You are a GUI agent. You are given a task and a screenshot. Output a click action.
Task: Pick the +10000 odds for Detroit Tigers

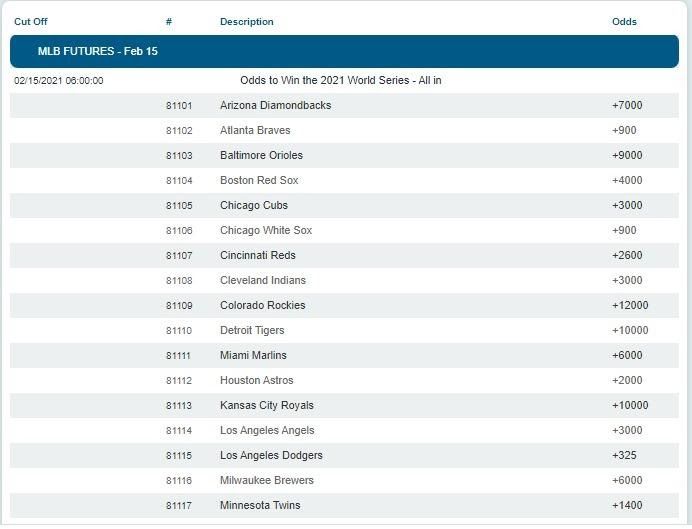tap(630, 330)
